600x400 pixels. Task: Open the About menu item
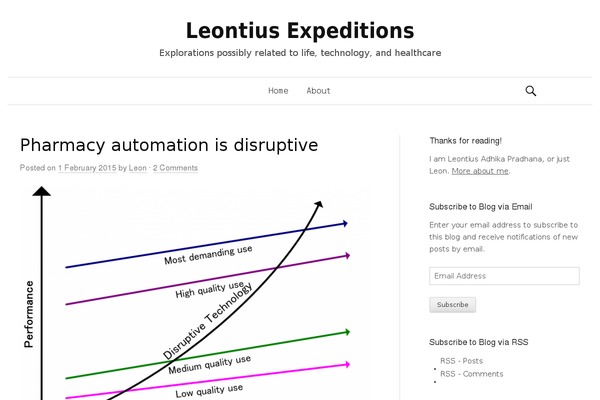coord(318,91)
